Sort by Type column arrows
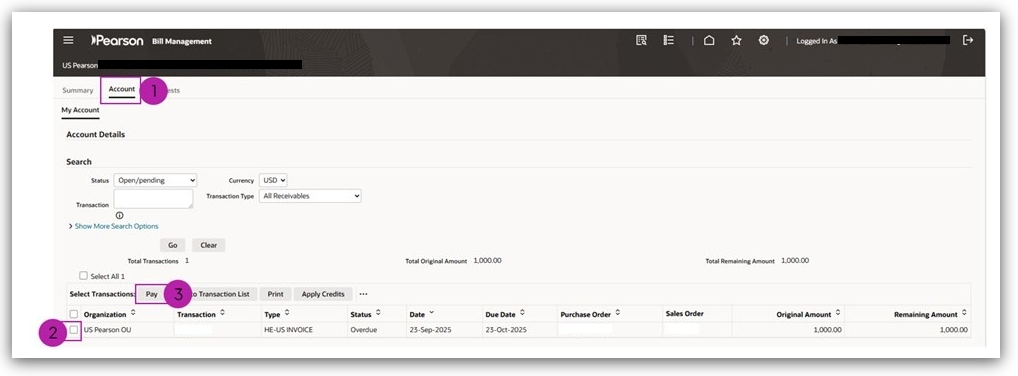The width and height of the screenshot is (1018, 376). [287, 314]
